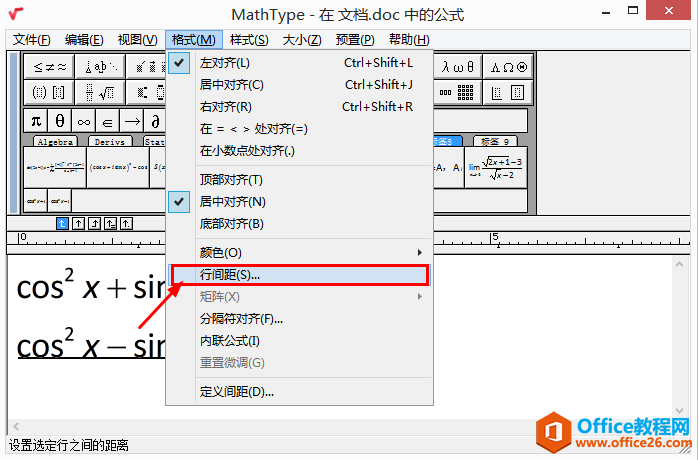Insert the right arrow symbol
The image size is (699, 460).
(x=132, y=121)
